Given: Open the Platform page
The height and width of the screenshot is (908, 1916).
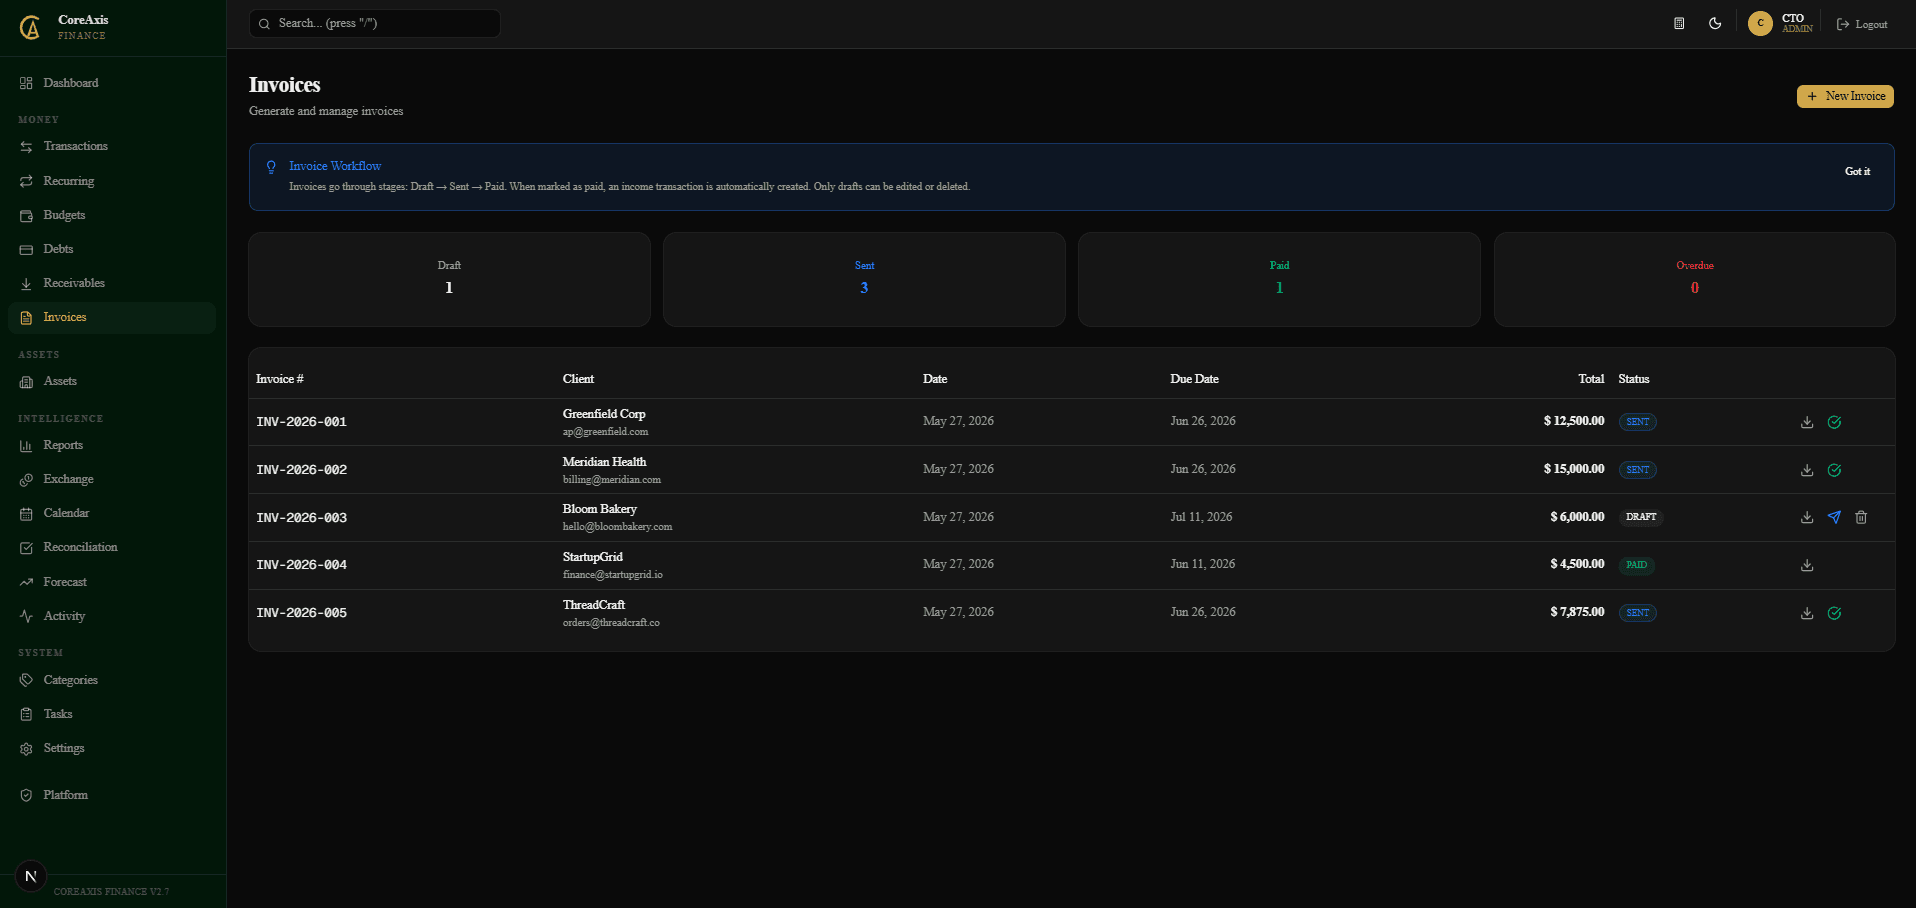Looking at the screenshot, I should point(112,795).
